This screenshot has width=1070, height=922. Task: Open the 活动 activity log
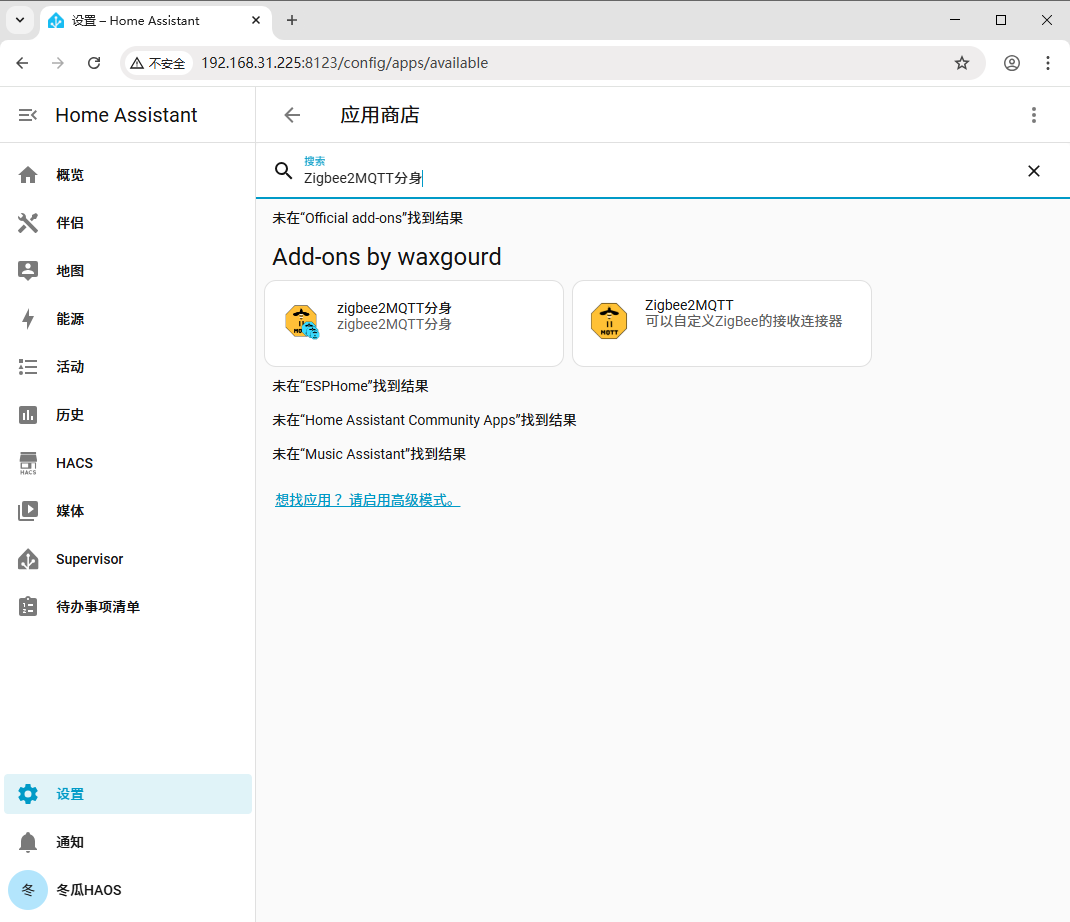[128, 367]
